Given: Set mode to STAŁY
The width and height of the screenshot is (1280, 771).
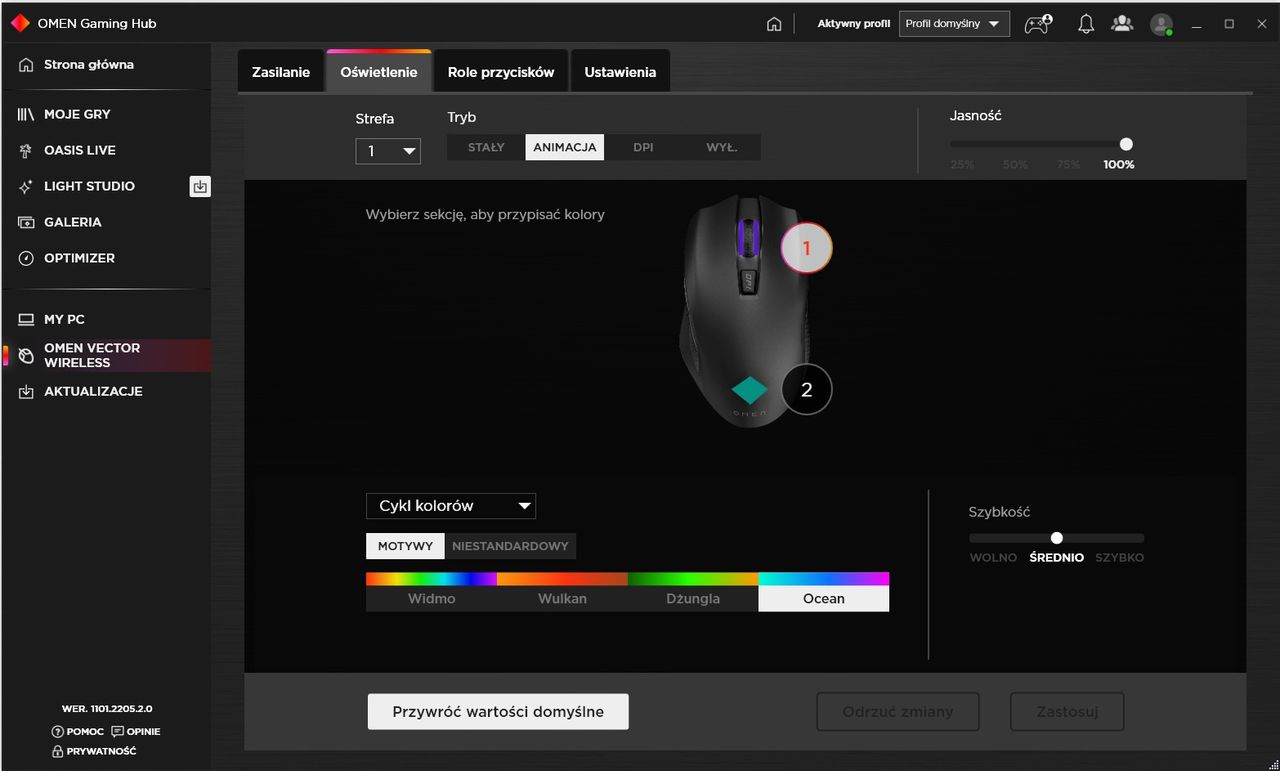Looking at the screenshot, I should tap(486, 147).
